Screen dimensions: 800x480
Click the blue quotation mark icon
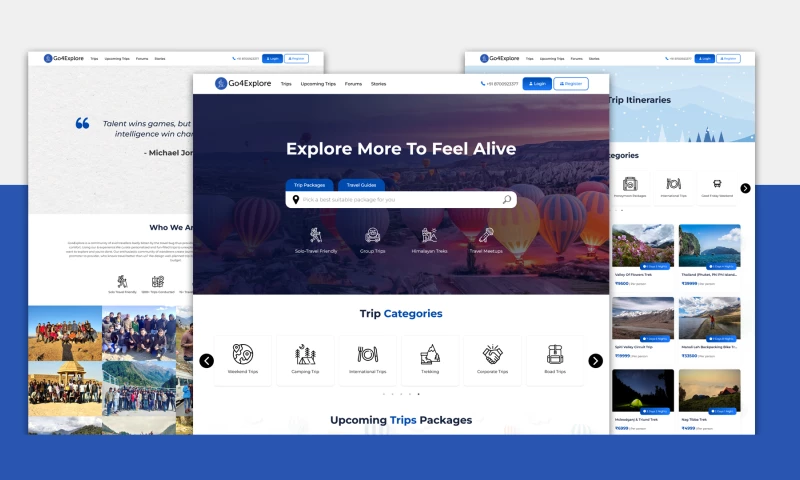coord(82,123)
